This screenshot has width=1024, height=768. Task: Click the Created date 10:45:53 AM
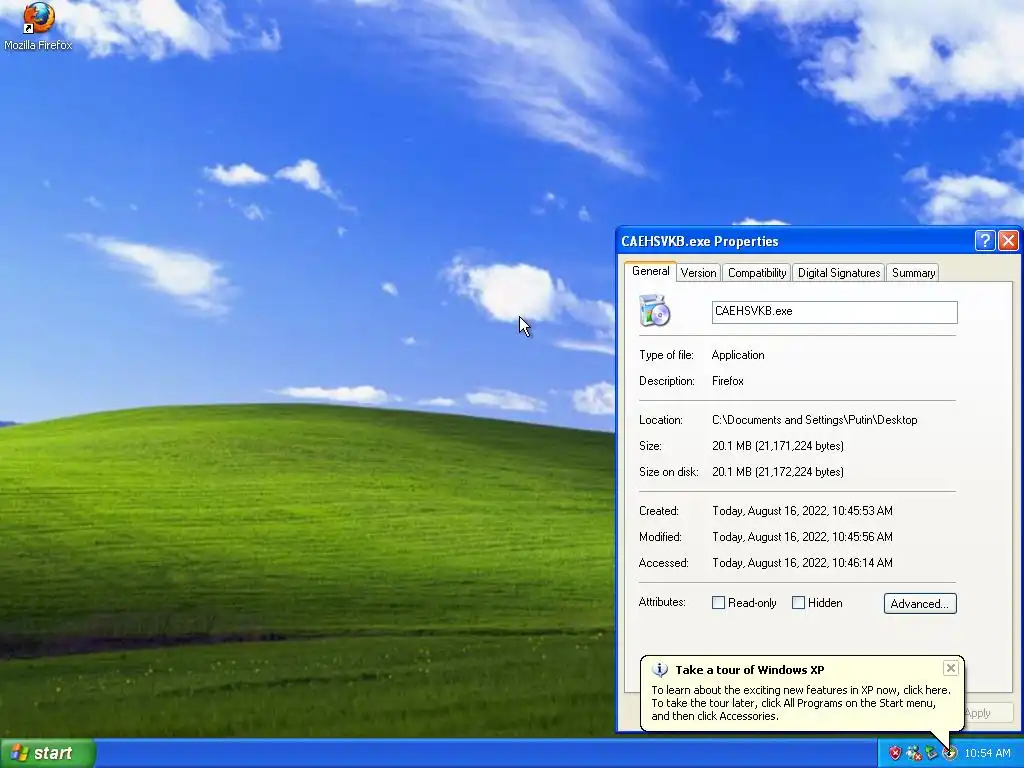[802, 511]
